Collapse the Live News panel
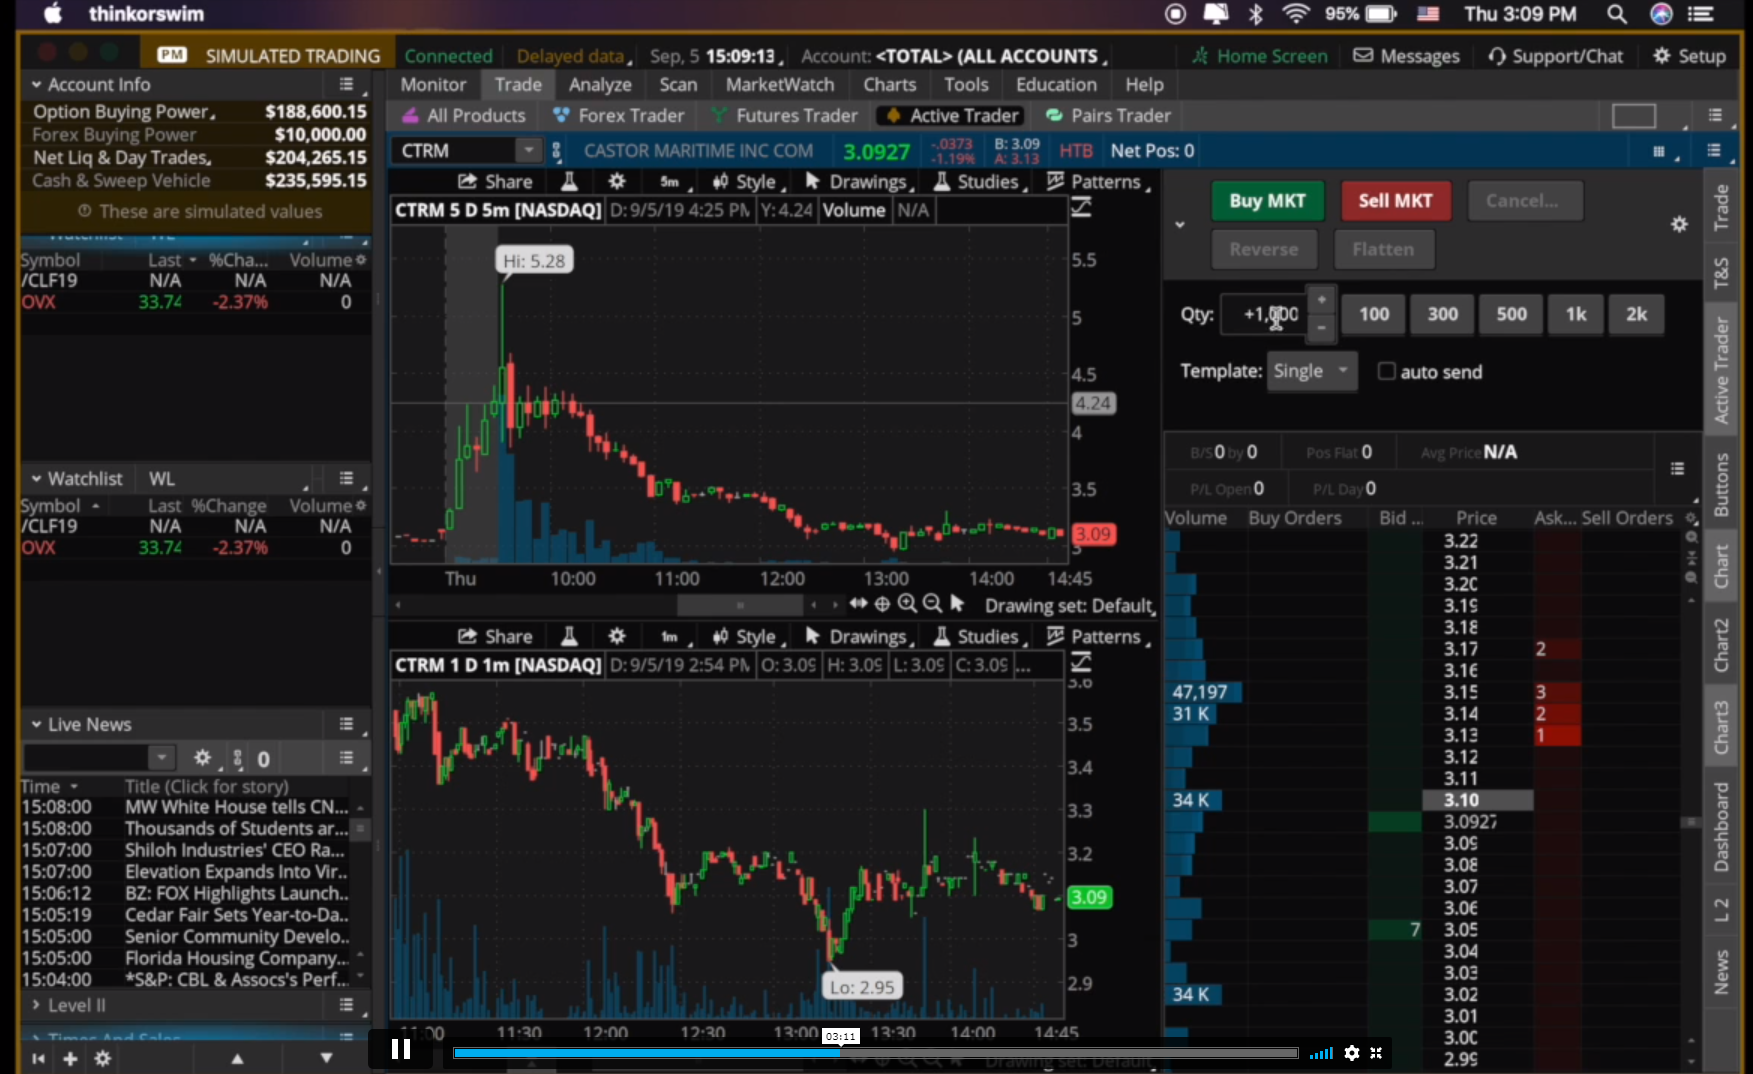The height and width of the screenshot is (1074, 1753). pos(36,725)
